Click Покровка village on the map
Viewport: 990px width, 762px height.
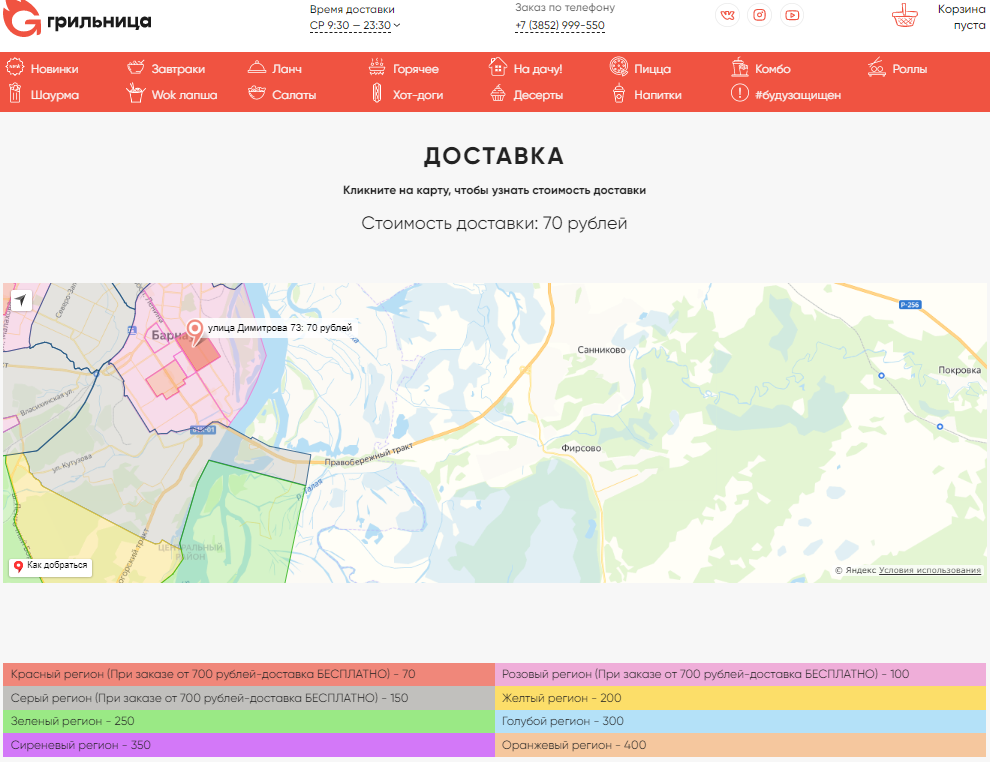[x=959, y=370]
